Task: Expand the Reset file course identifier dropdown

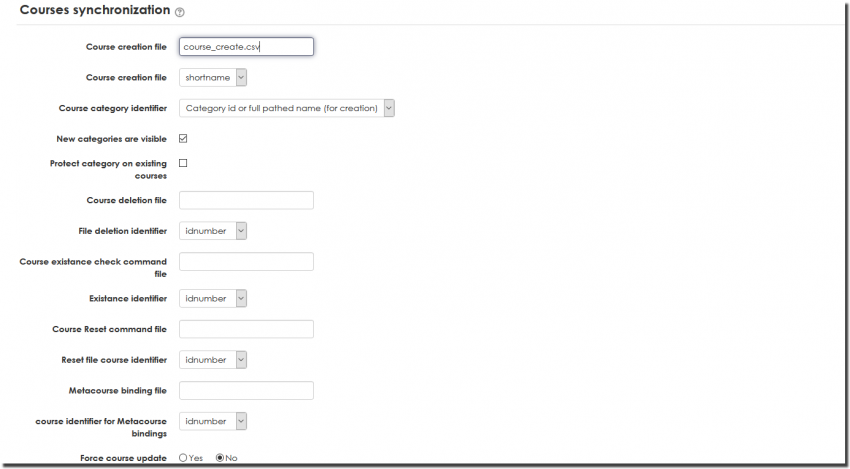Action: coord(213,359)
